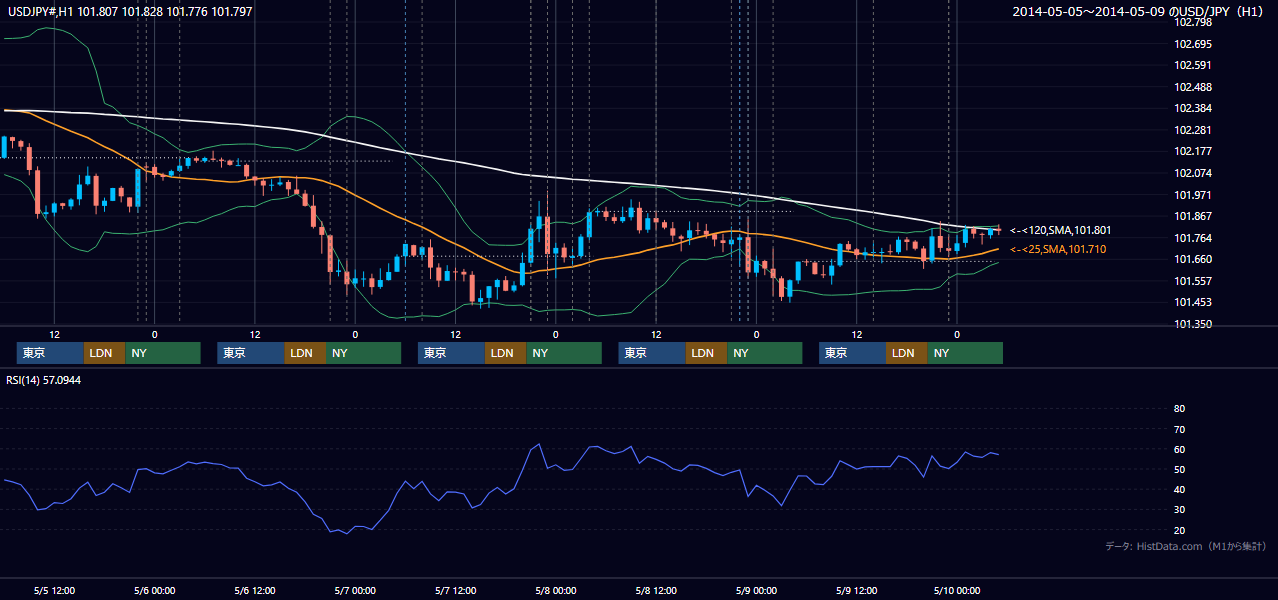
Task: Click RSI scale level 50
Action: click(1179, 469)
